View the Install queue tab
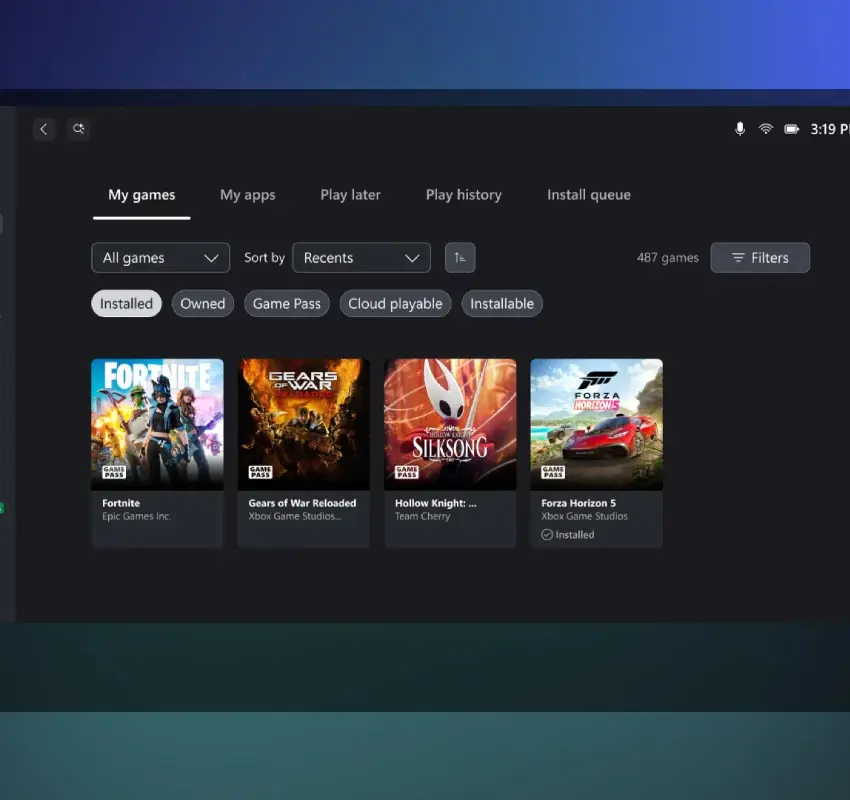The width and height of the screenshot is (850, 800). point(589,195)
